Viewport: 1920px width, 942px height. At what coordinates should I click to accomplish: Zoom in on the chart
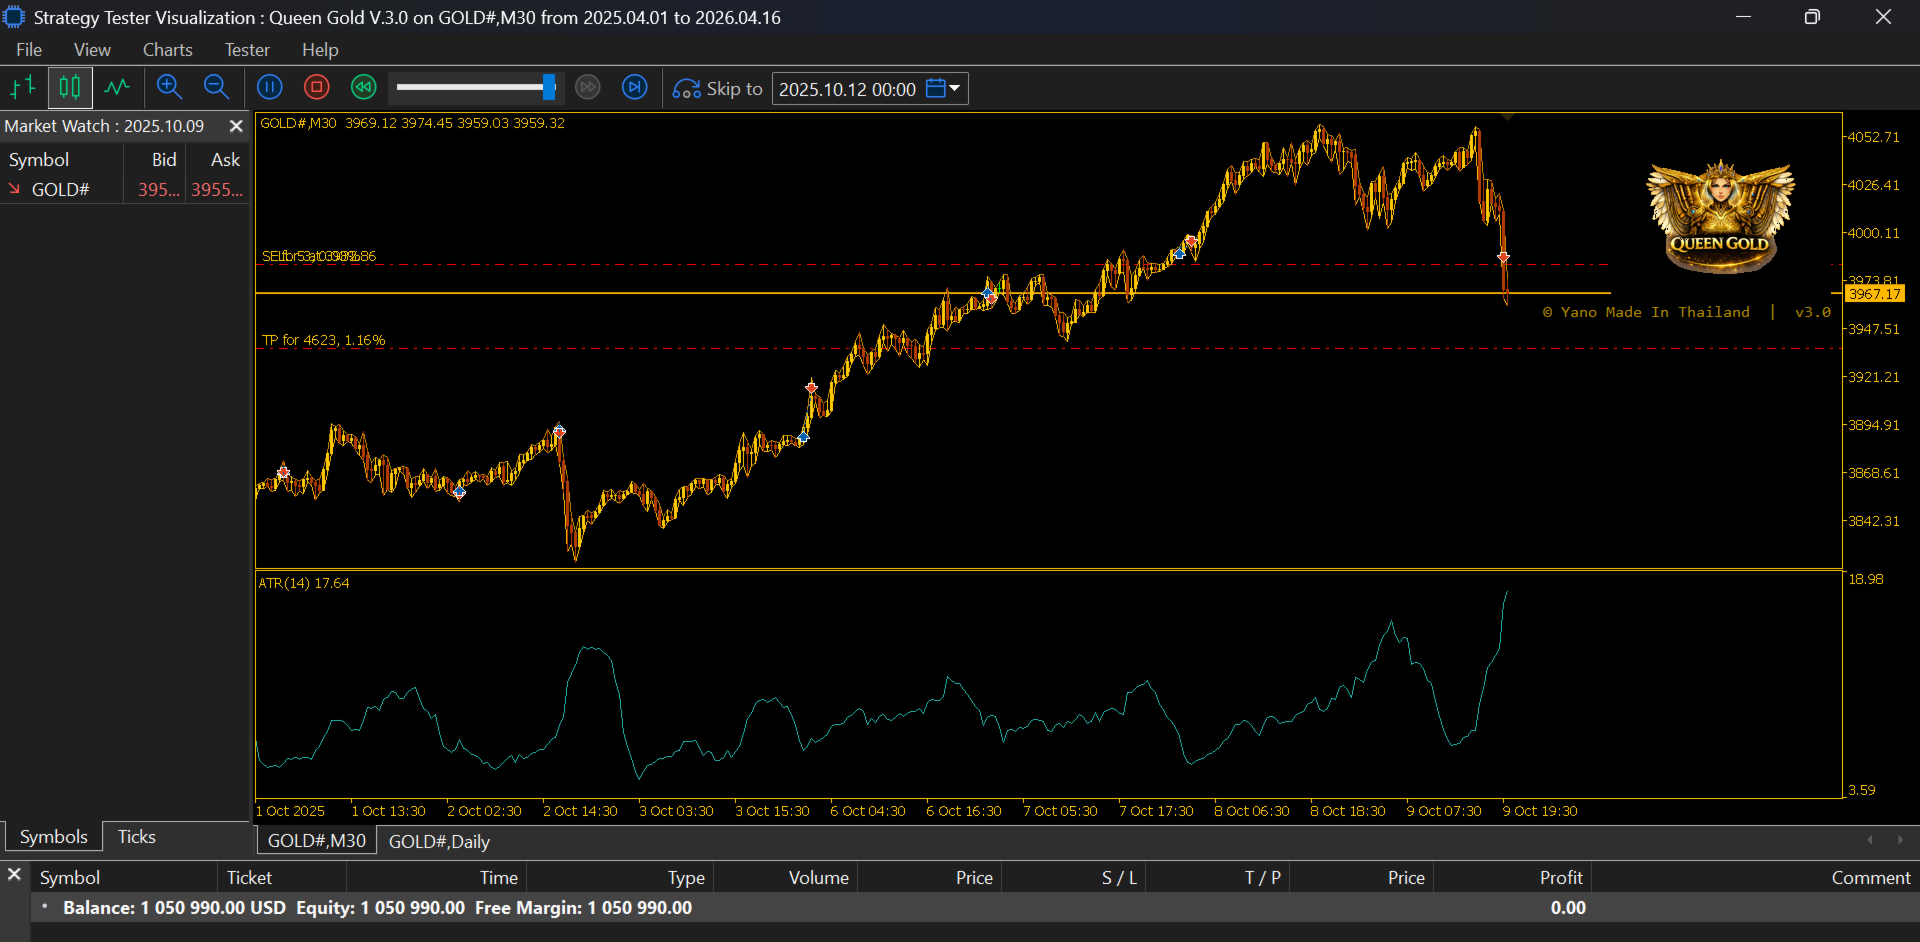click(x=169, y=88)
